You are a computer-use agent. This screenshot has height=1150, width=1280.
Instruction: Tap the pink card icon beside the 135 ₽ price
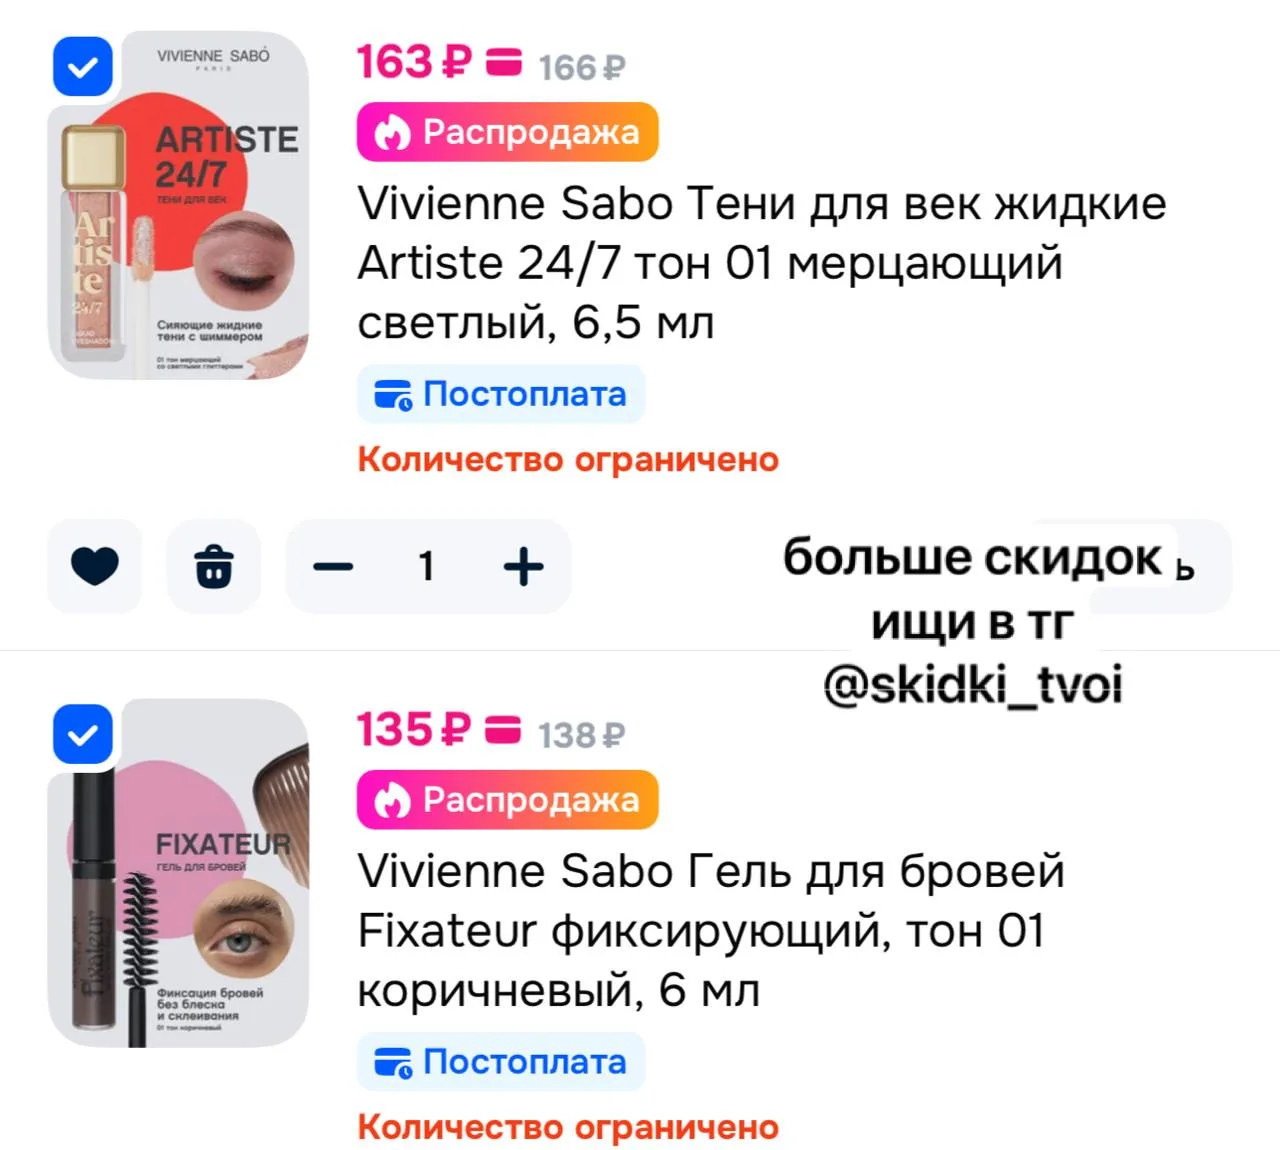pos(504,730)
